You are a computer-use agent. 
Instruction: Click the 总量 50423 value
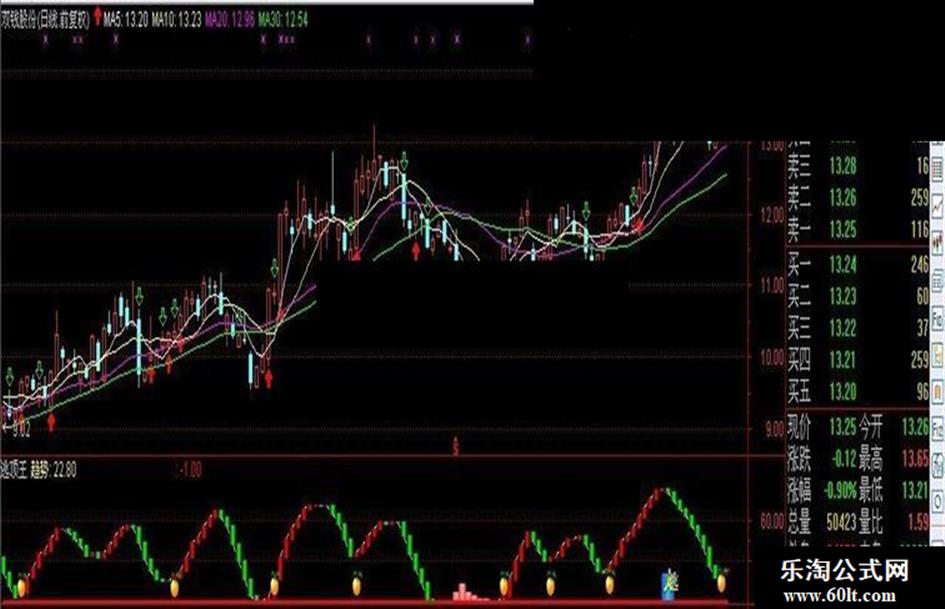(x=841, y=522)
